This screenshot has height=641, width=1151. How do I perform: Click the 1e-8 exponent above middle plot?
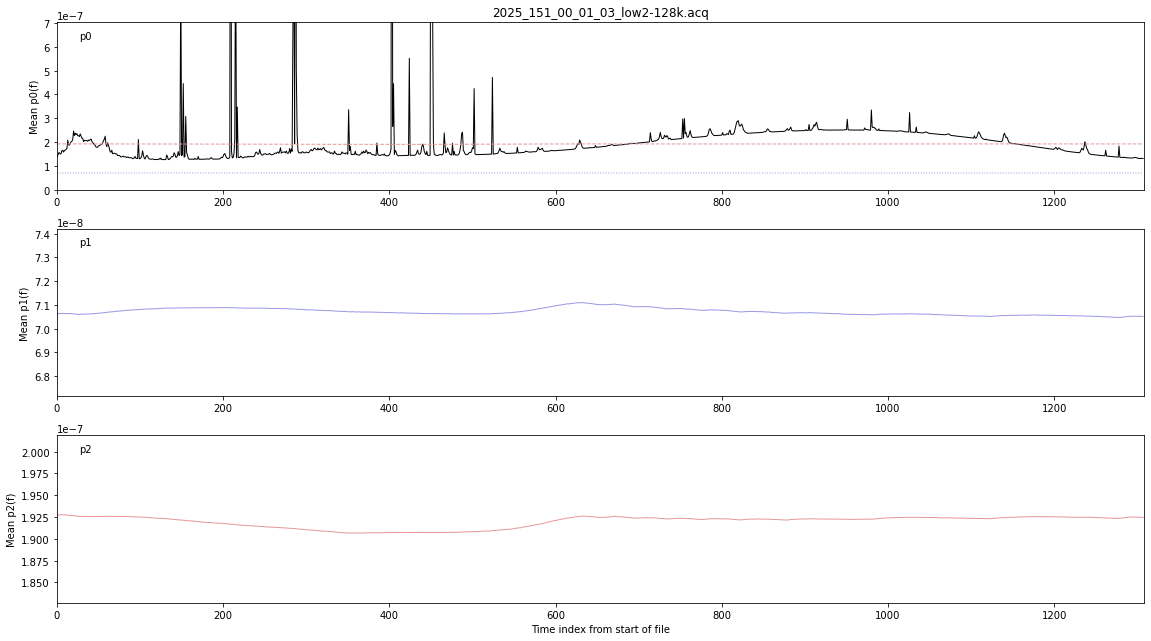tap(70, 223)
